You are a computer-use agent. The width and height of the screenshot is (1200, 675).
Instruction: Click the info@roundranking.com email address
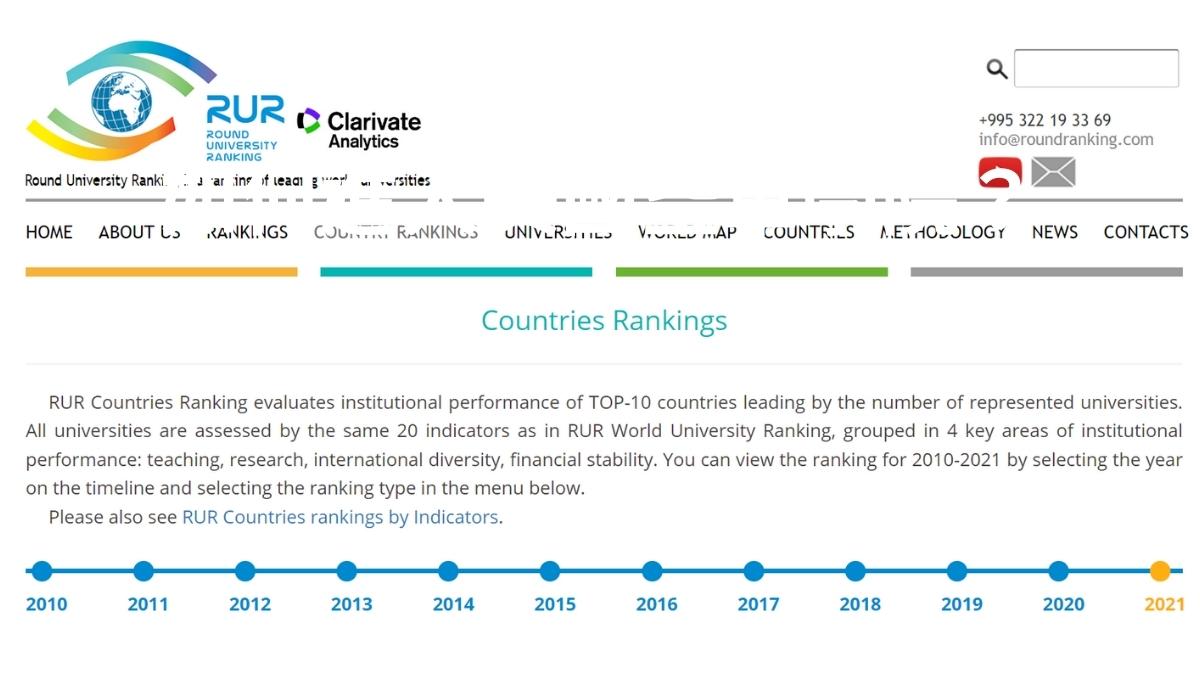click(x=1066, y=140)
